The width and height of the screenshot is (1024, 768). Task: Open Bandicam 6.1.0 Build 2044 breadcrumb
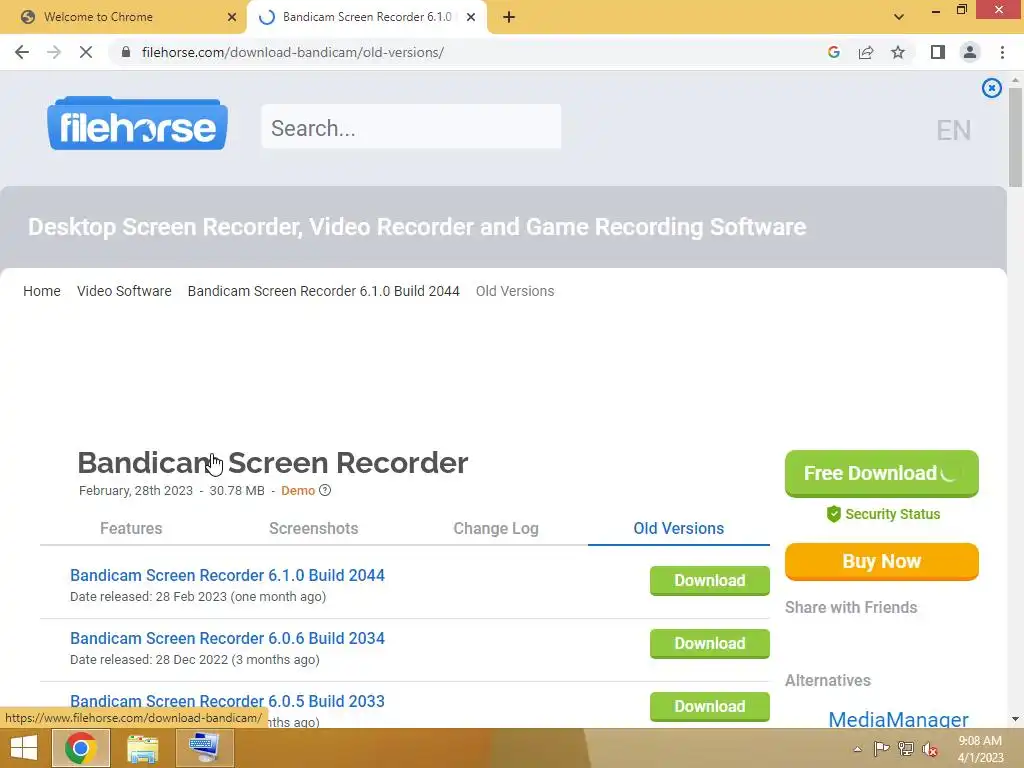(323, 291)
